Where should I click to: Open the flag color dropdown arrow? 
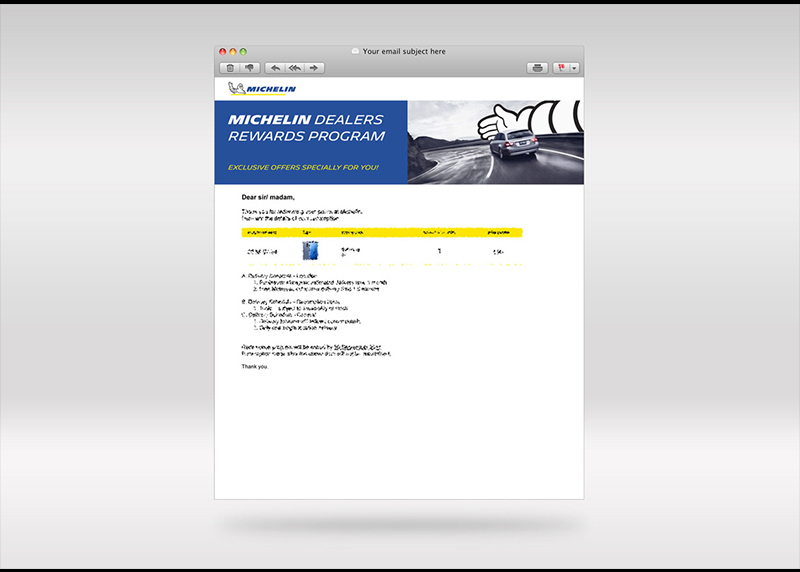574,68
